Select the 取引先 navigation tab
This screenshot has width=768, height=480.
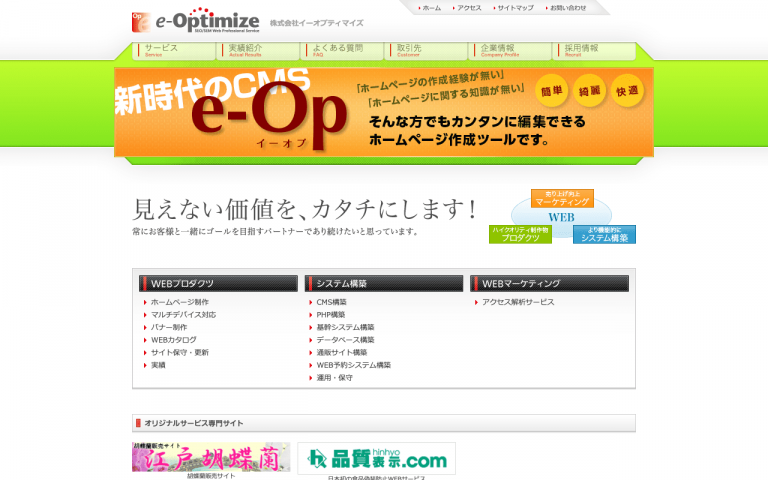[x=426, y=51]
